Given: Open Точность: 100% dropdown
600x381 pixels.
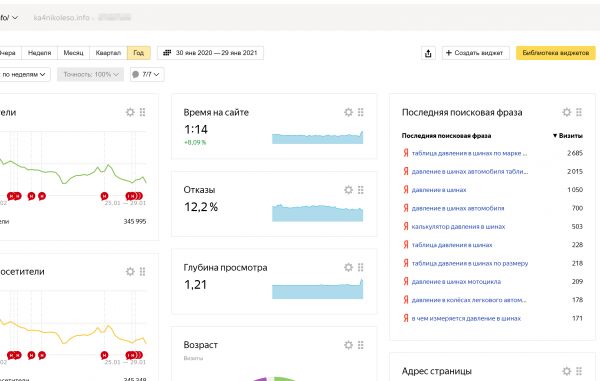Looking at the screenshot, I should click(91, 74).
